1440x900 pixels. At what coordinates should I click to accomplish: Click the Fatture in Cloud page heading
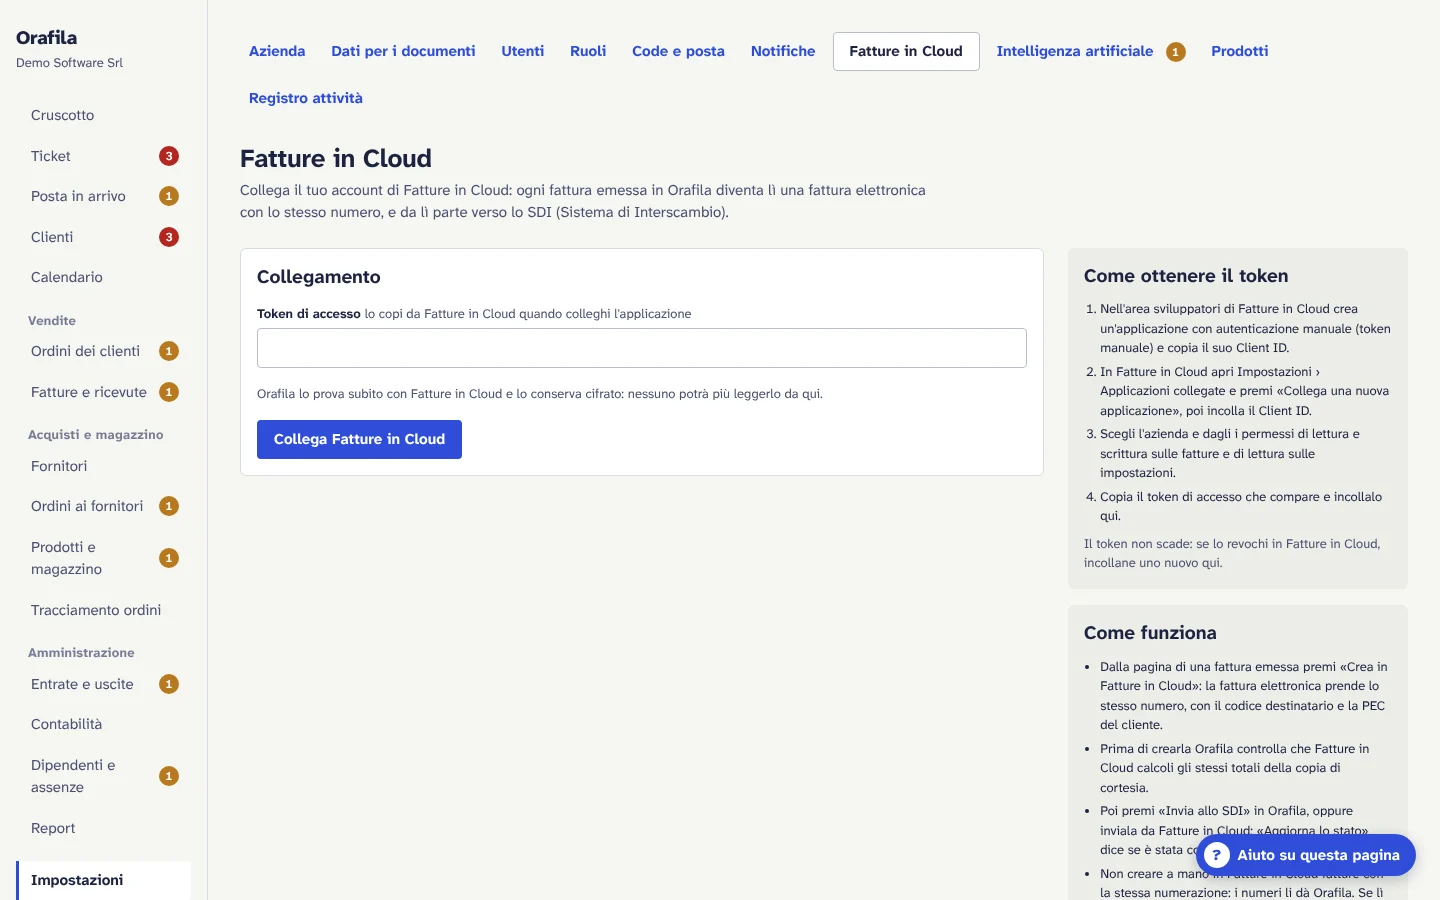[x=336, y=158]
